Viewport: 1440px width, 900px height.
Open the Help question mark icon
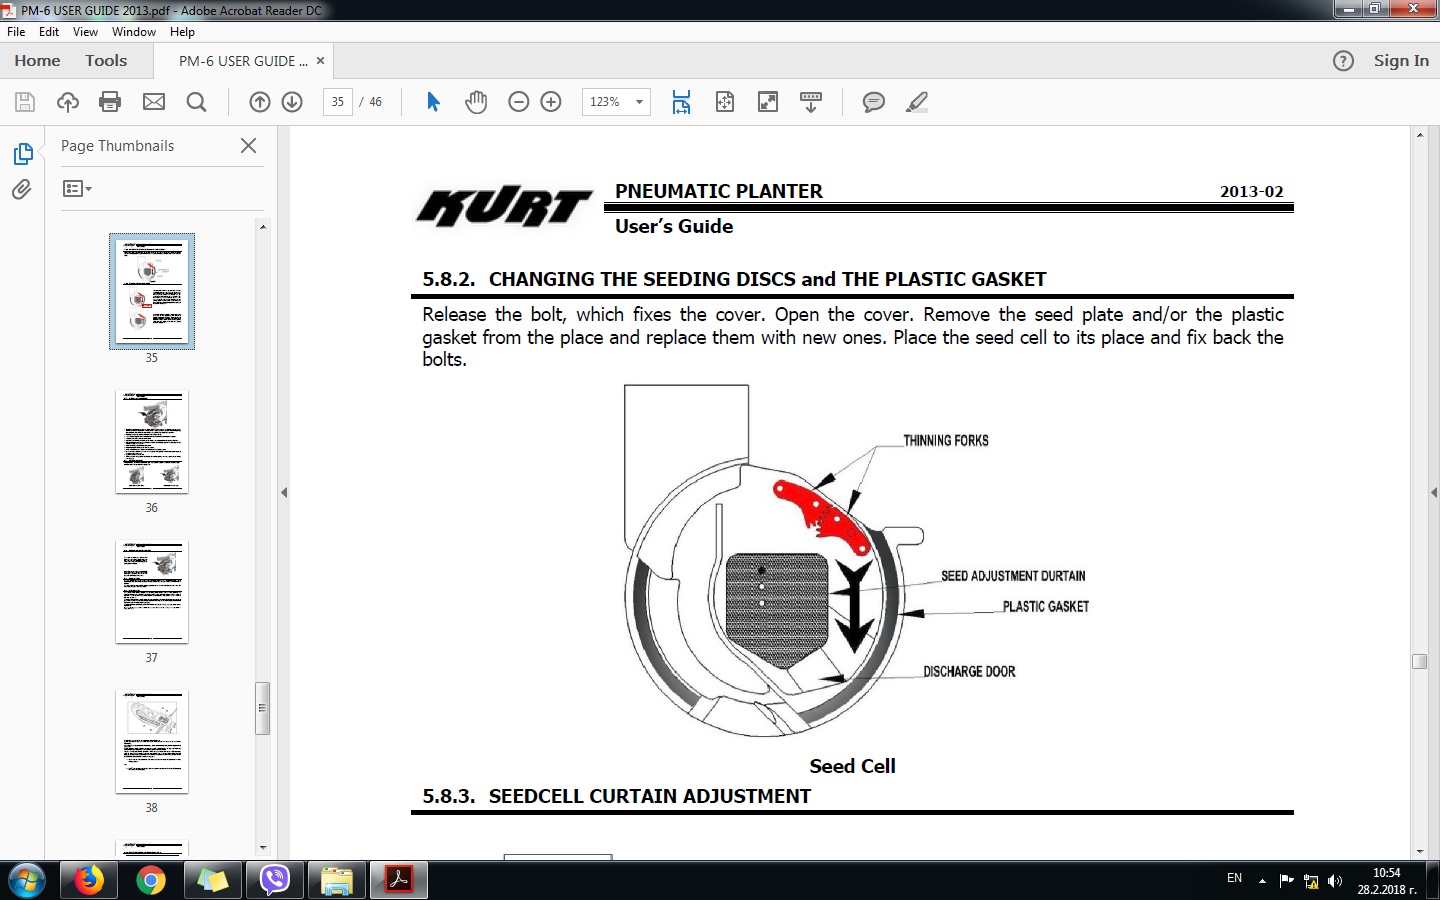pyautogui.click(x=1343, y=61)
